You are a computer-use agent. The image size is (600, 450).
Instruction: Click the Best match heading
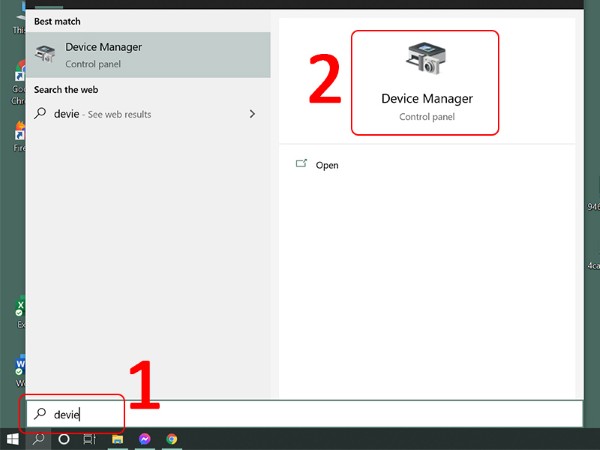point(57,21)
